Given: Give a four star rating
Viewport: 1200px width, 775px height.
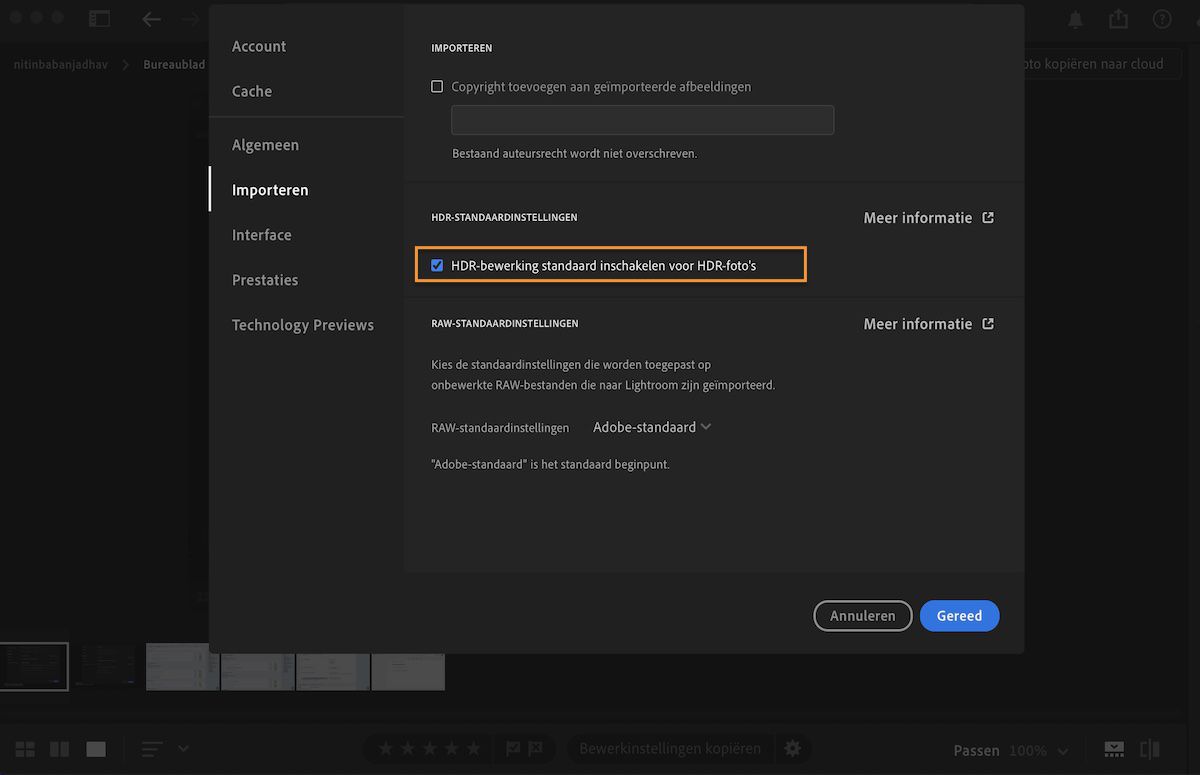Looking at the screenshot, I should tap(450, 748).
